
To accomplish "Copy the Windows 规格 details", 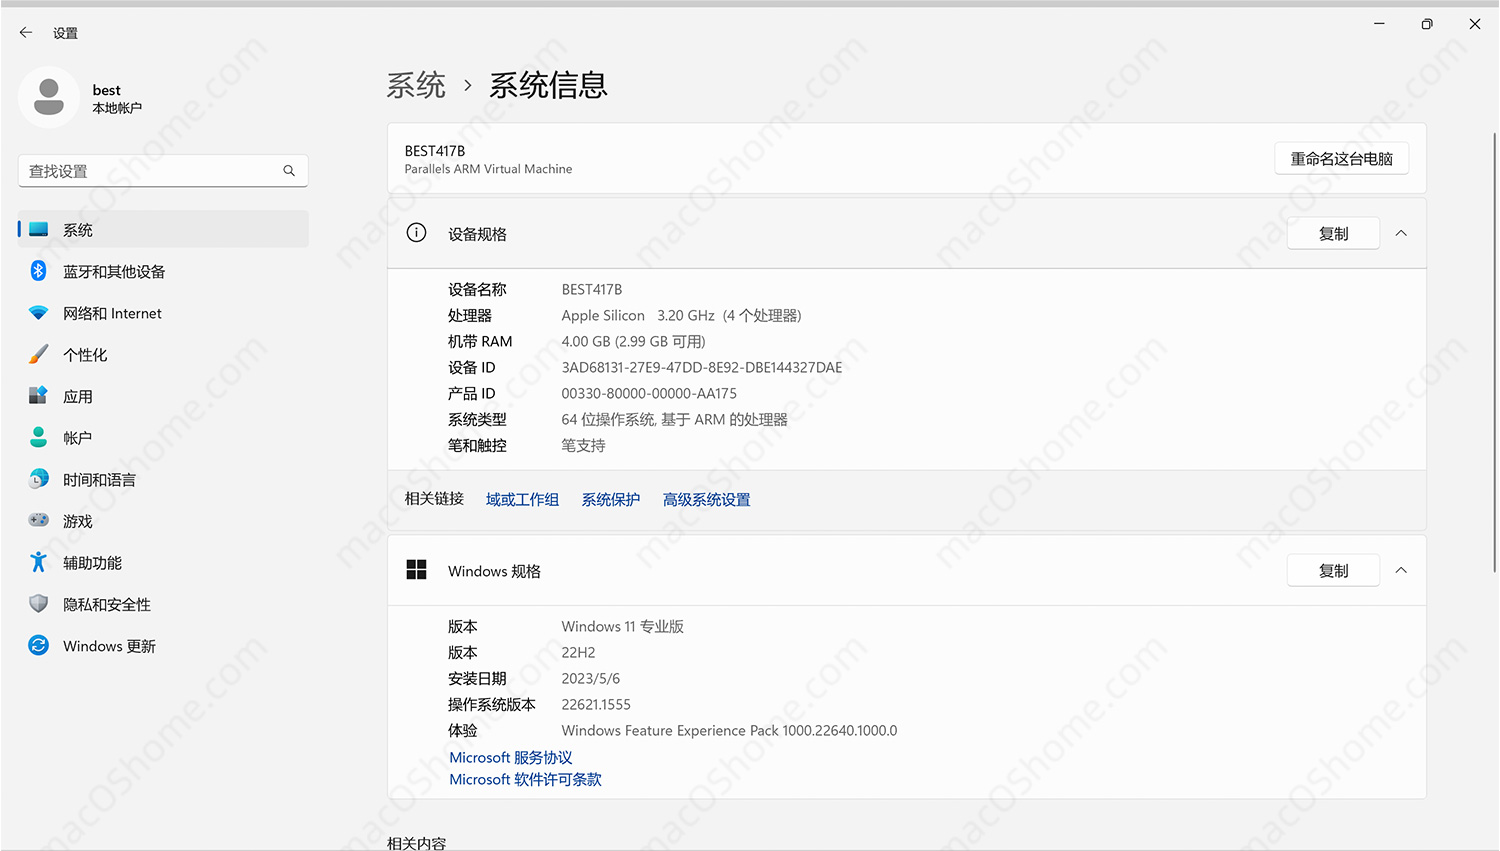I will 1333,570.
